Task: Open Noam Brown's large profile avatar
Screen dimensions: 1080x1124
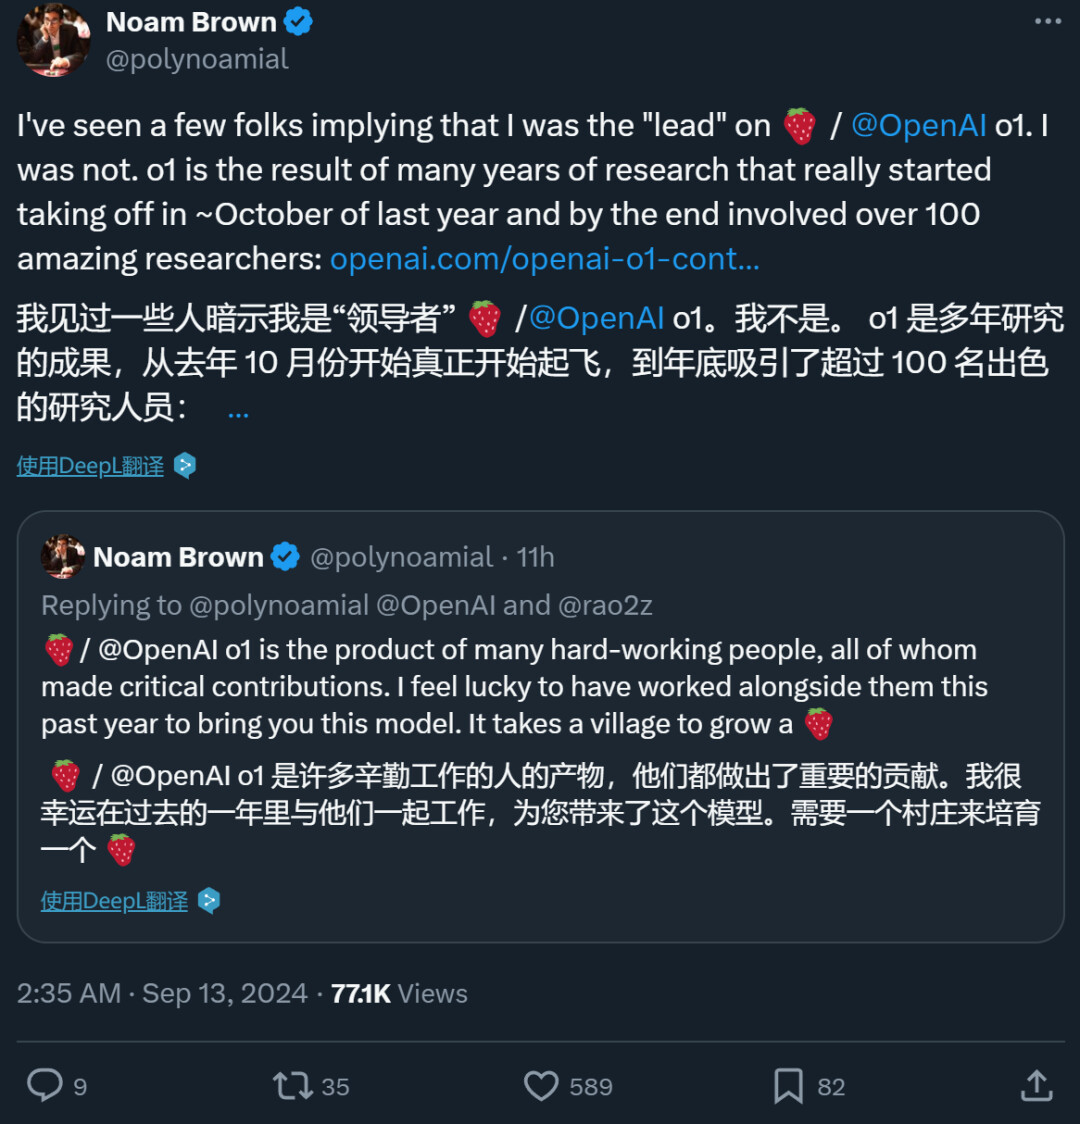Action: pyautogui.click(x=54, y=40)
